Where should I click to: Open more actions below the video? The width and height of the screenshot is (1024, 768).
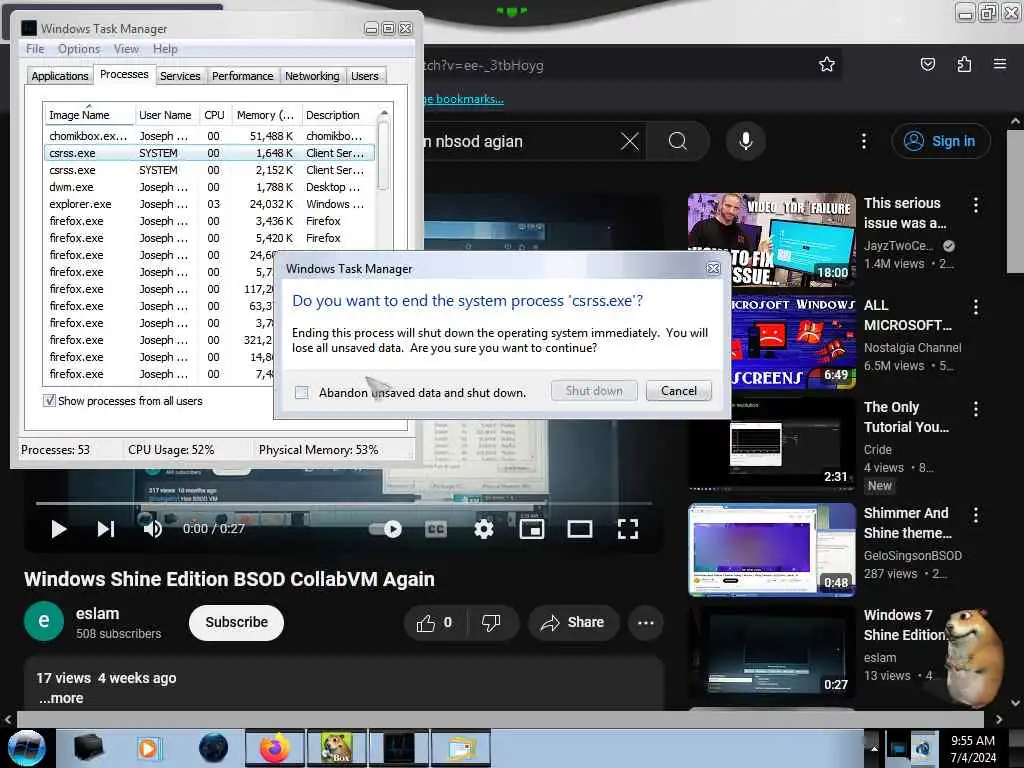point(646,622)
